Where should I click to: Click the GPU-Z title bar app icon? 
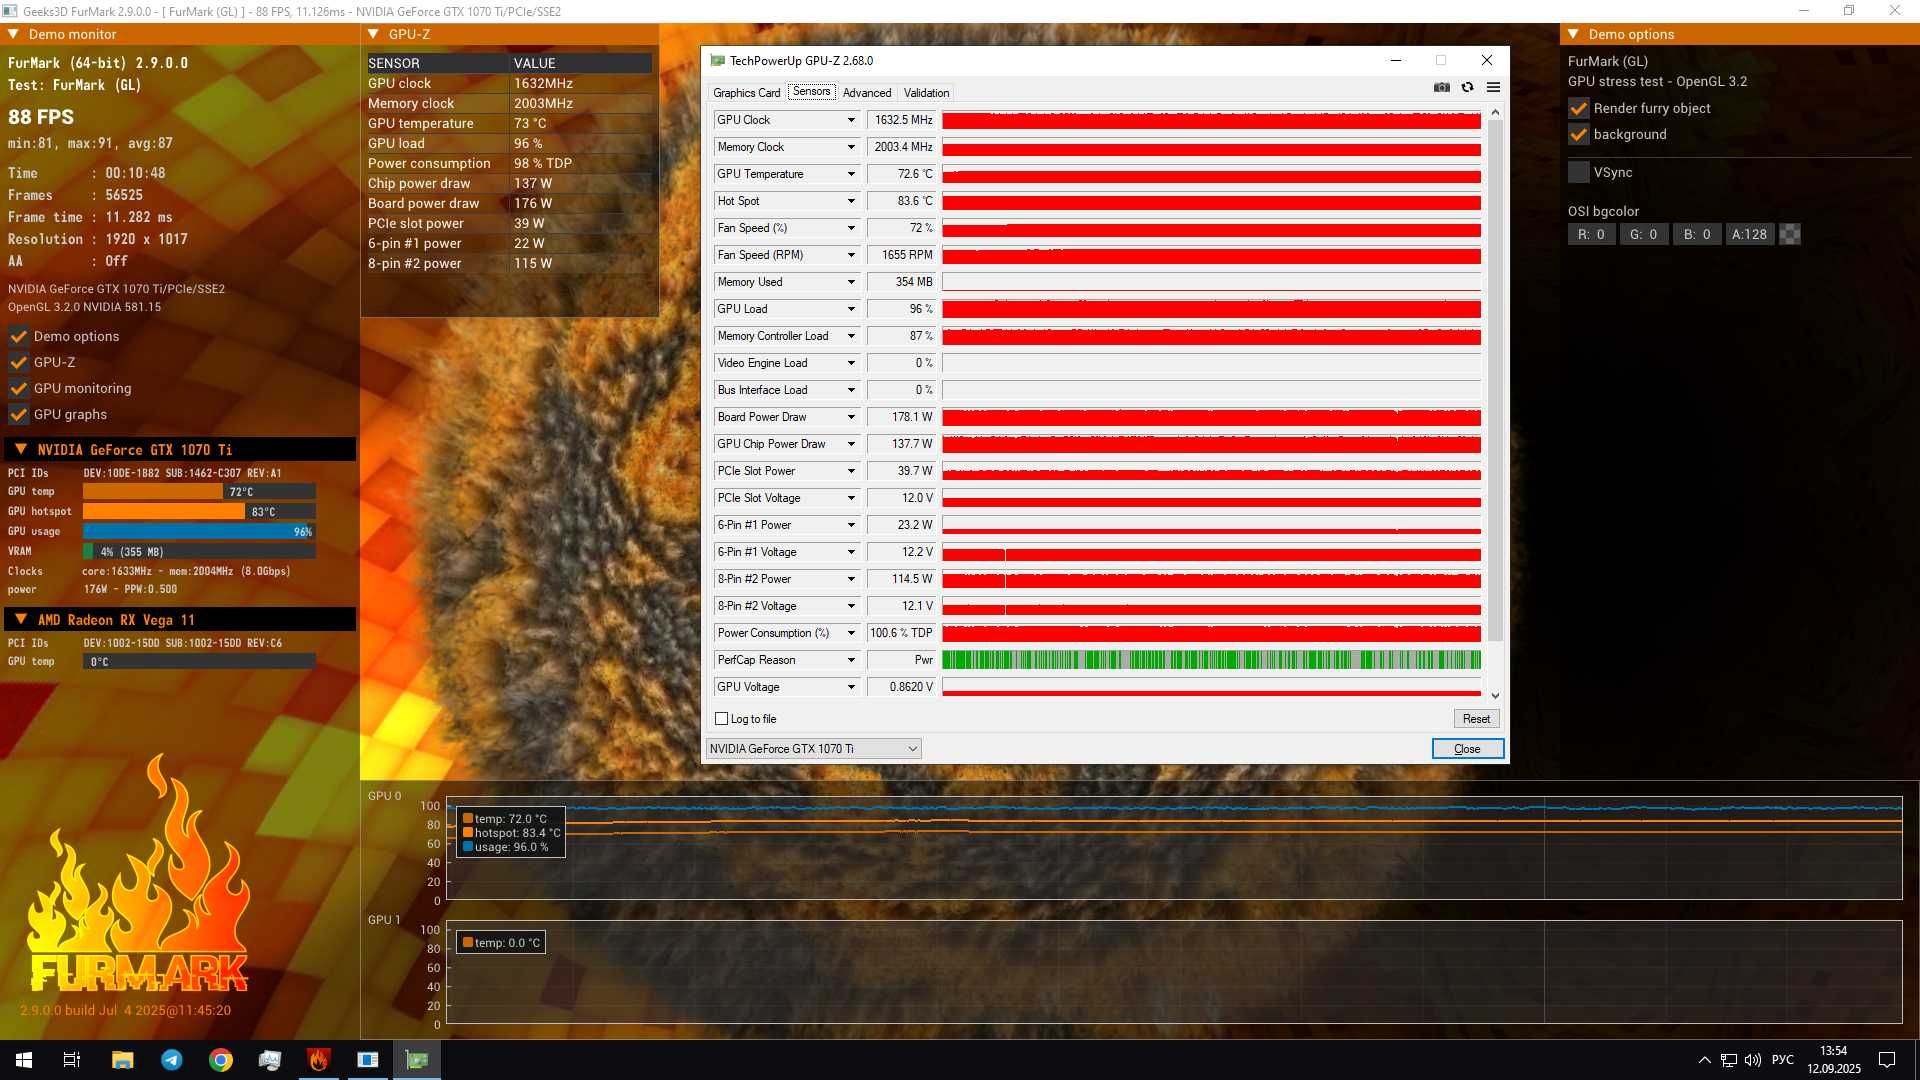pyautogui.click(x=717, y=61)
